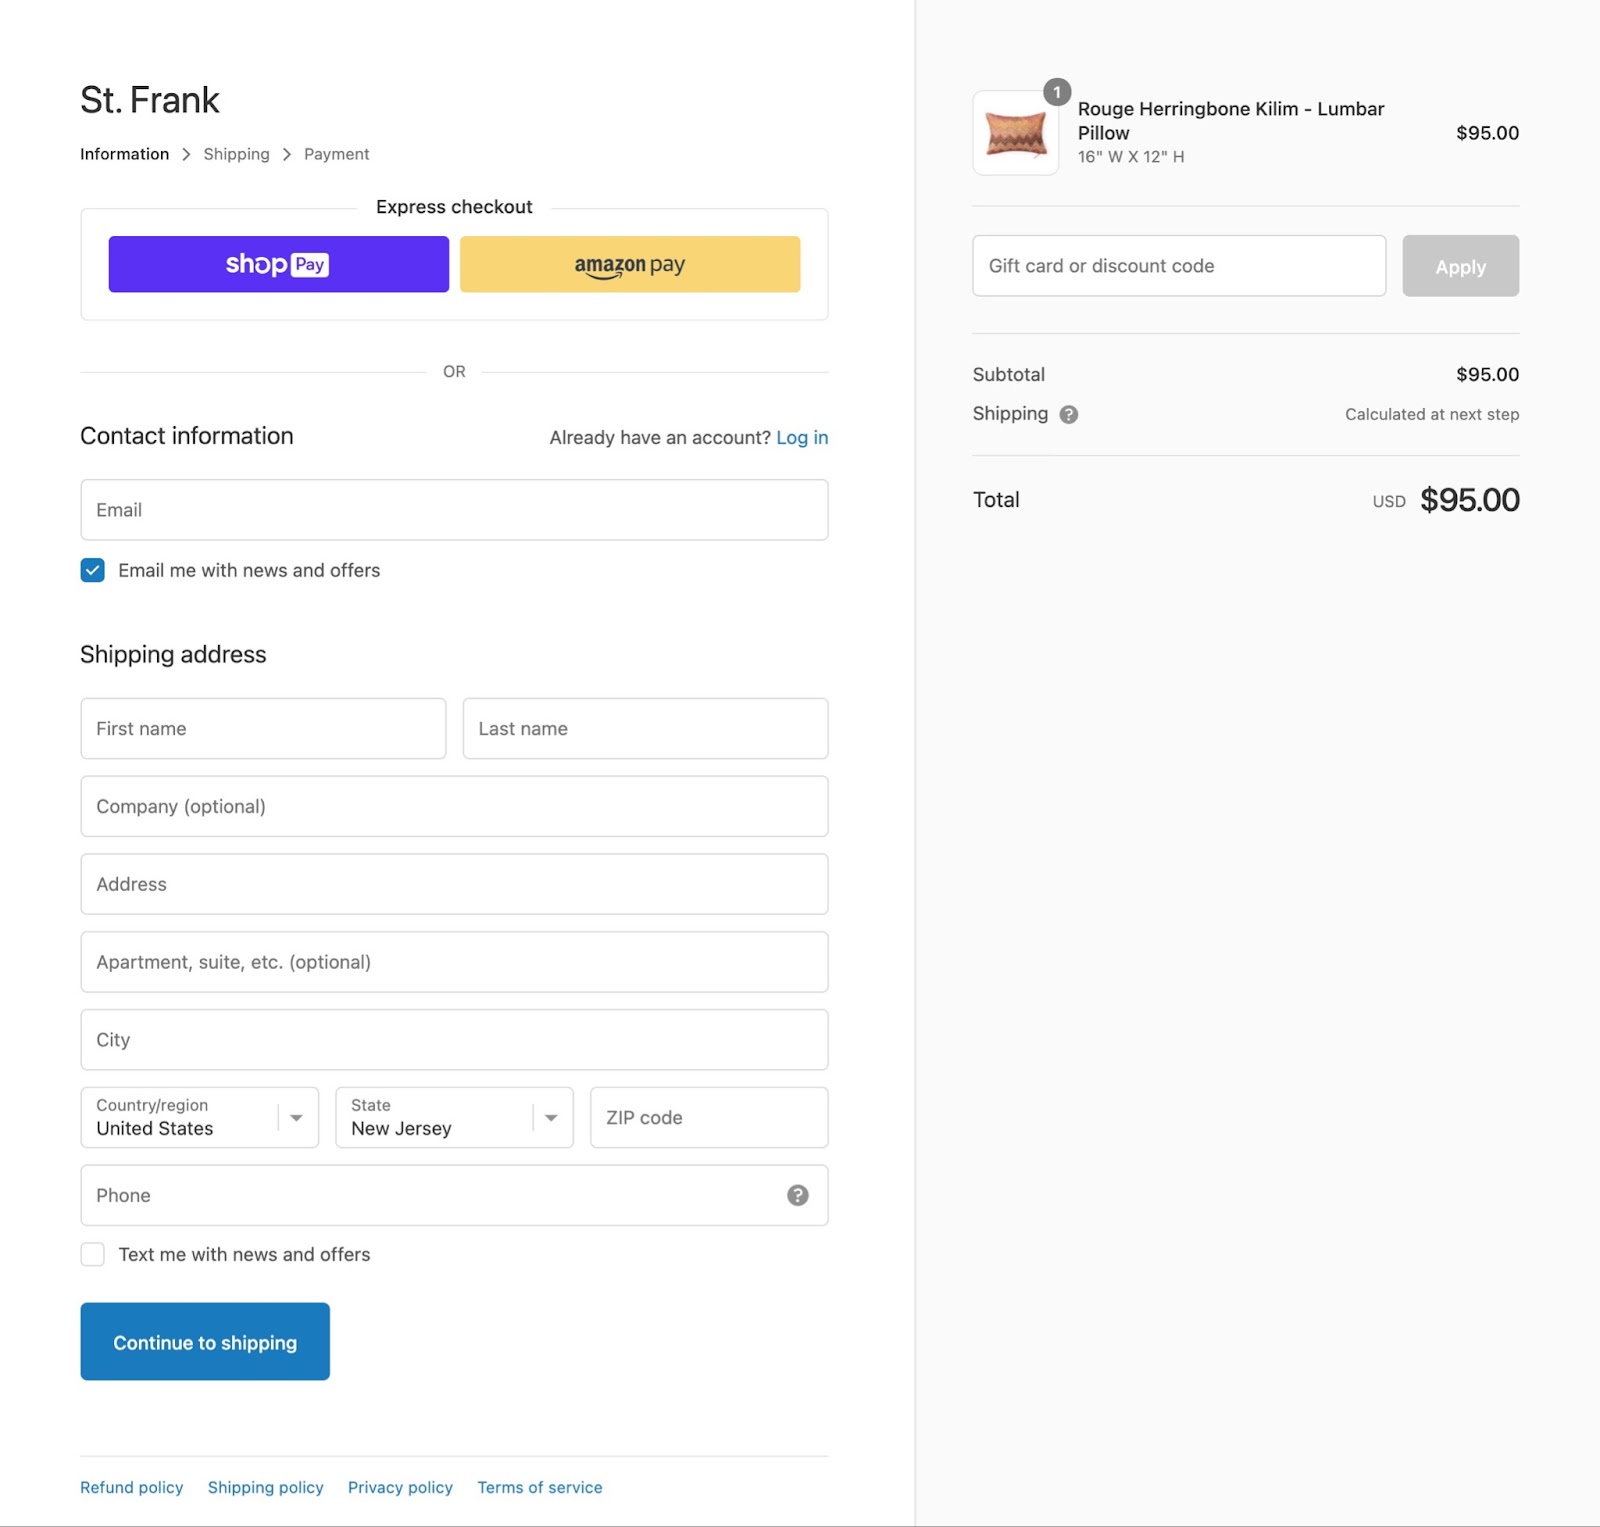The height and width of the screenshot is (1527, 1600).
Task: Click the item quantity badge on pillow thumbnail
Action: click(x=1057, y=92)
